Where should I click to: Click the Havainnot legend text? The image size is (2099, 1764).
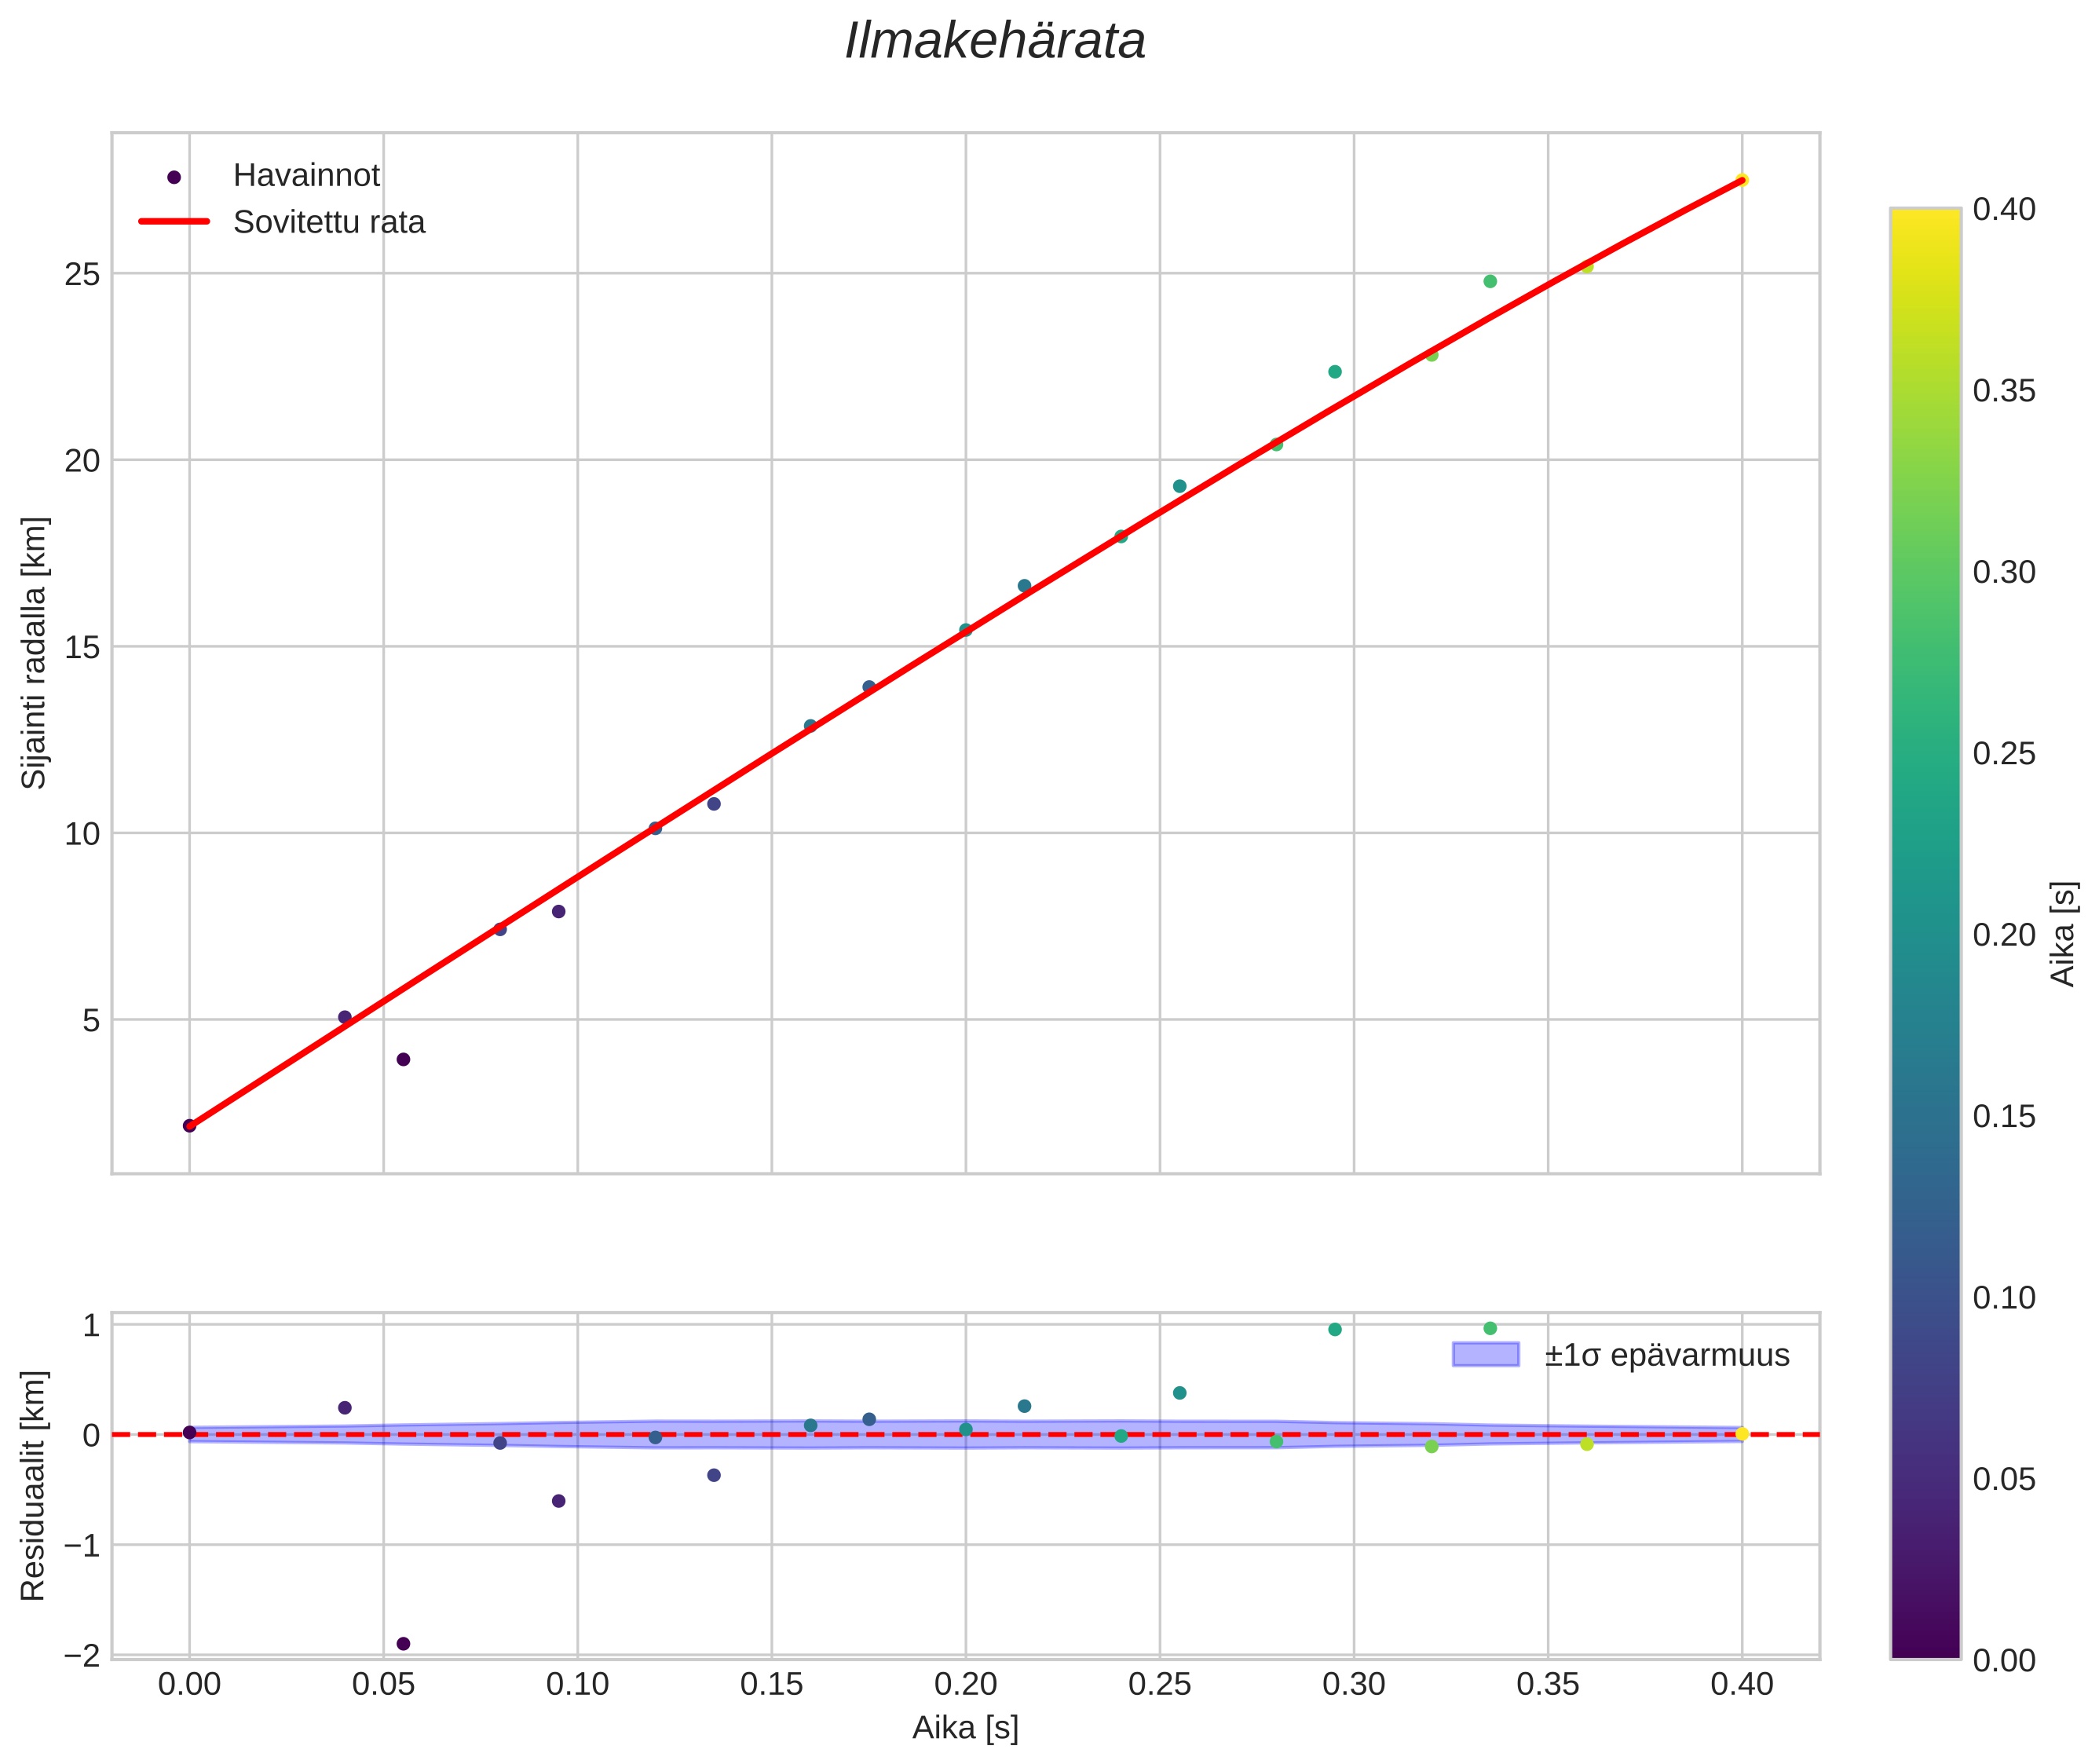306,176
